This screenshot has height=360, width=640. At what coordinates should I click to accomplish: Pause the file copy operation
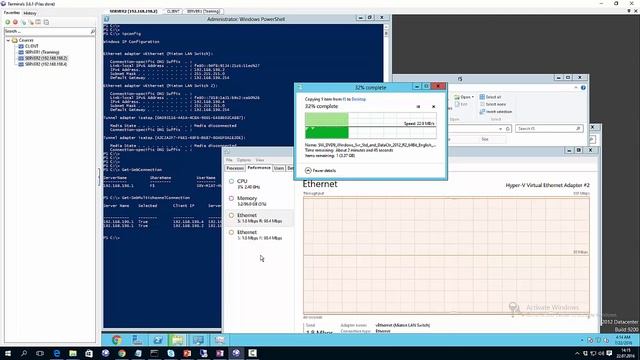(x=418, y=107)
